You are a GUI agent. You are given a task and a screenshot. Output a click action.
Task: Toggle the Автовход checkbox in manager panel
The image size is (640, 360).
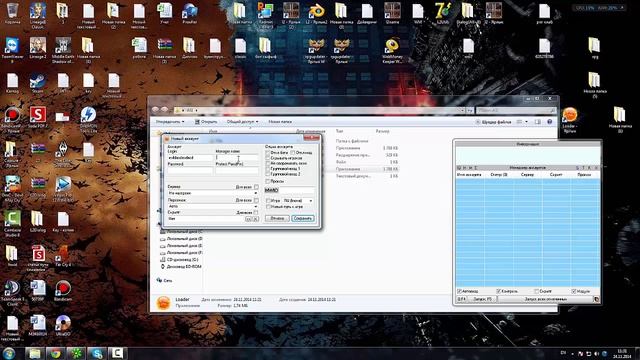pos(460,291)
